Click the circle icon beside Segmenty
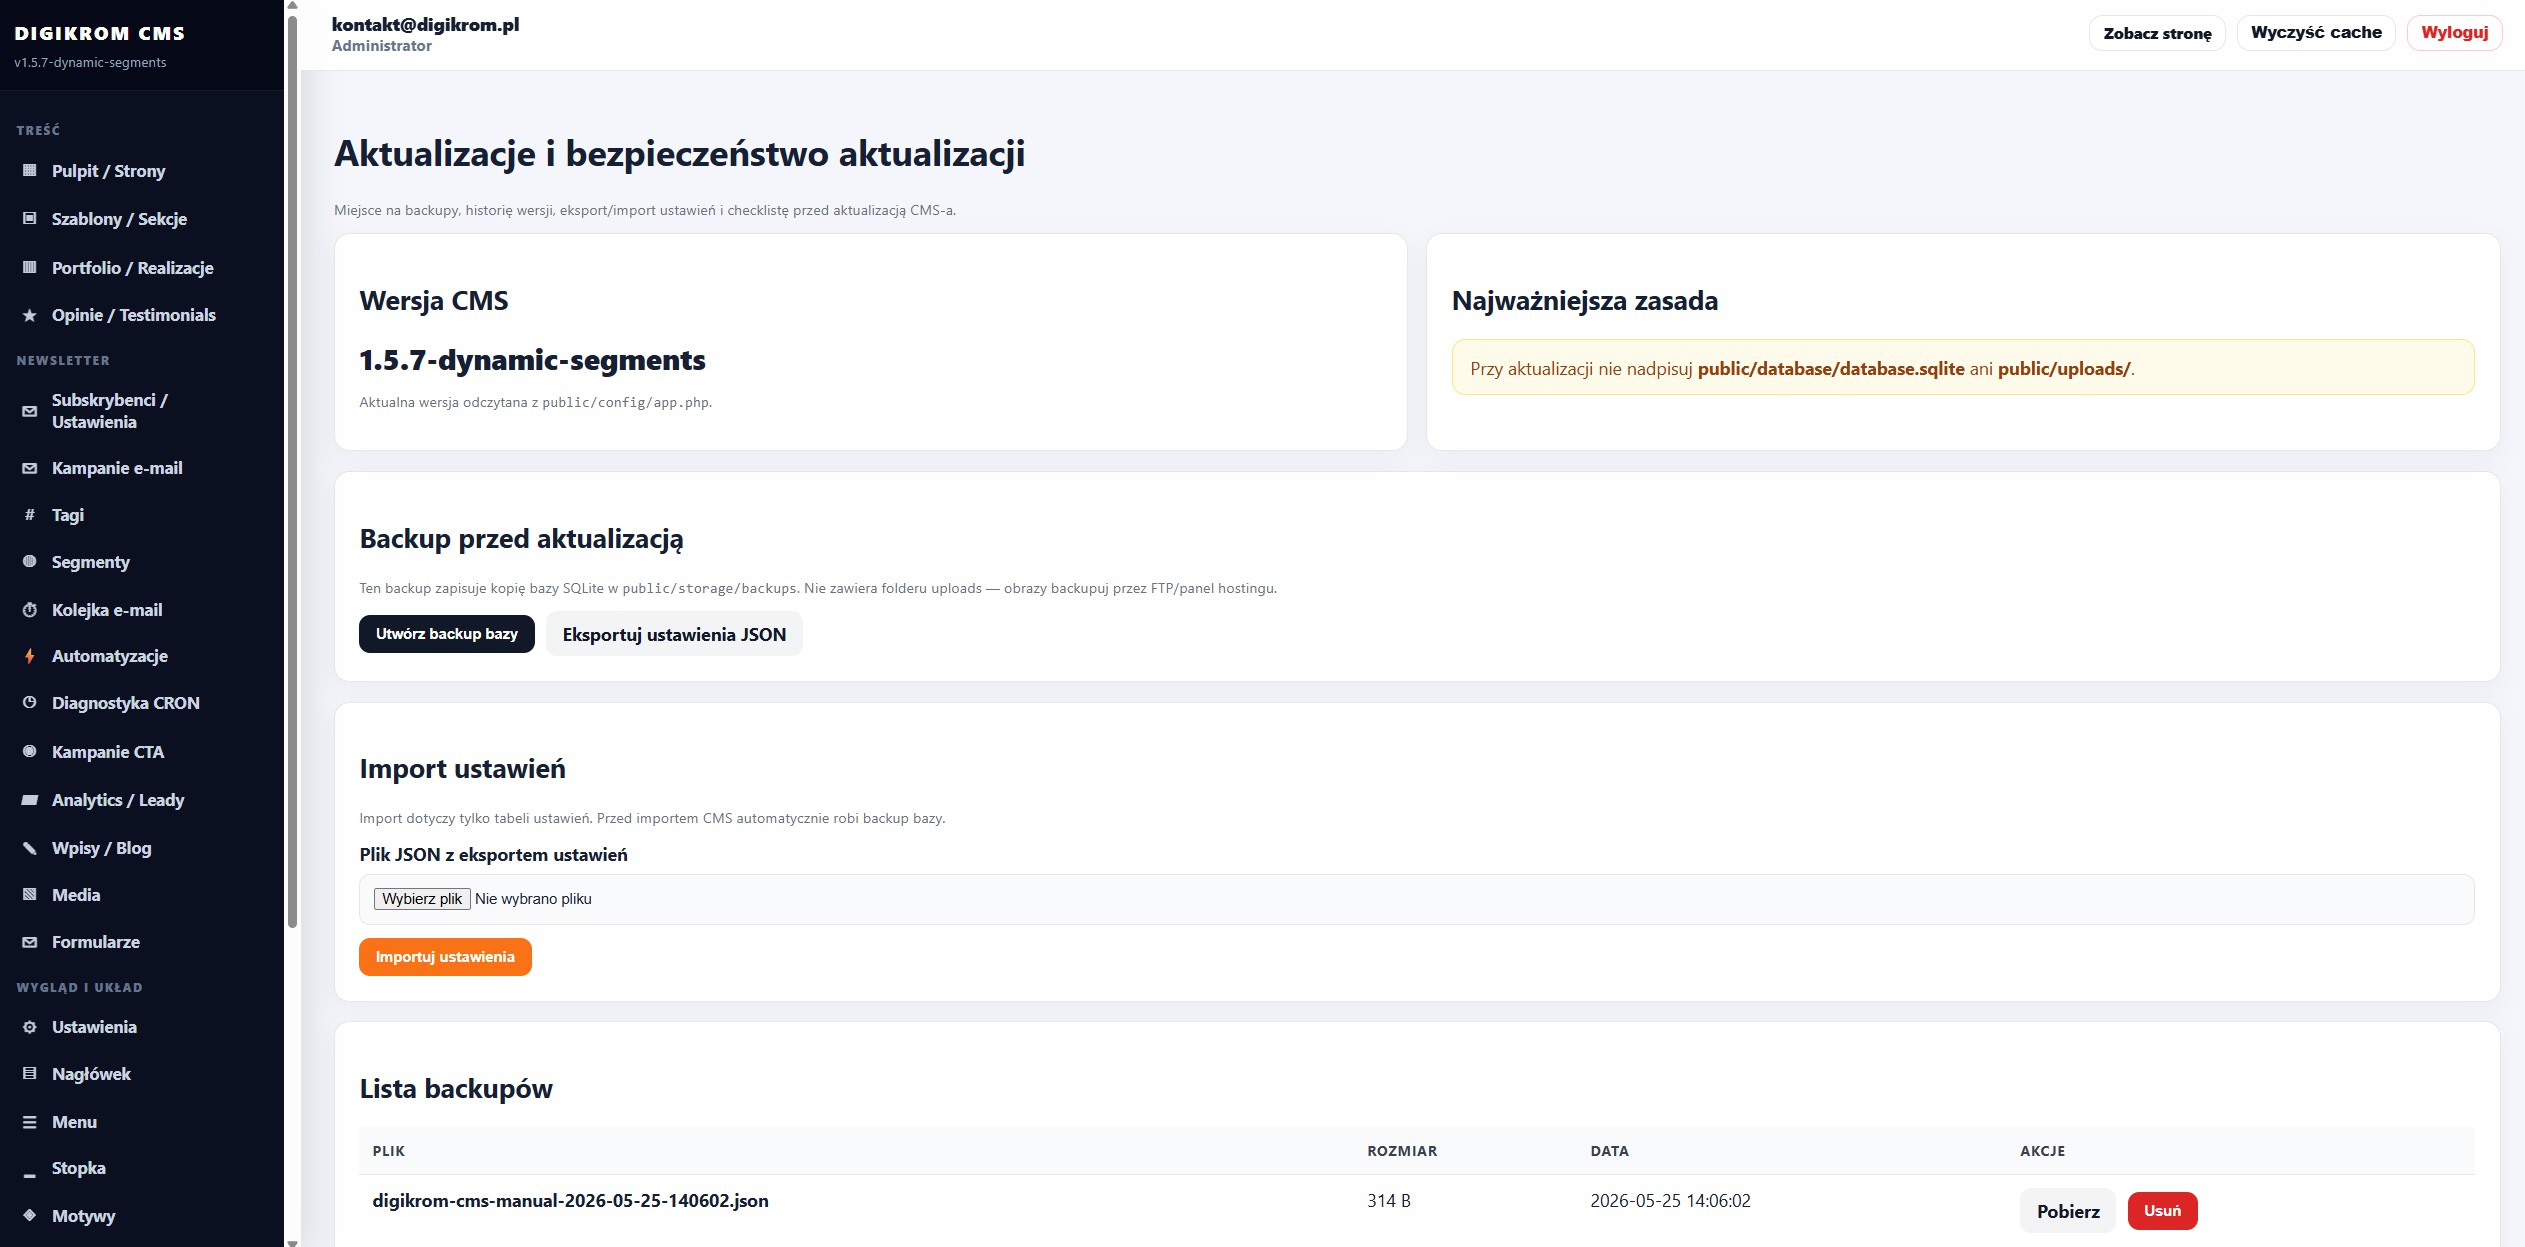Image resolution: width=2525 pixels, height=1247 pixels. [30, 562]
